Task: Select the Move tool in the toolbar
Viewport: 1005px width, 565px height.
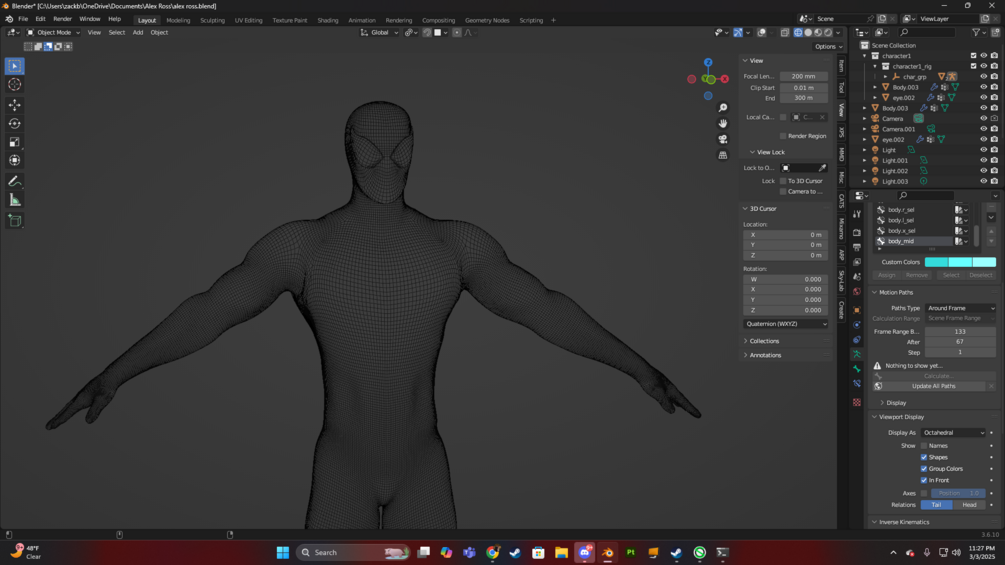Action: click(14, 105)
